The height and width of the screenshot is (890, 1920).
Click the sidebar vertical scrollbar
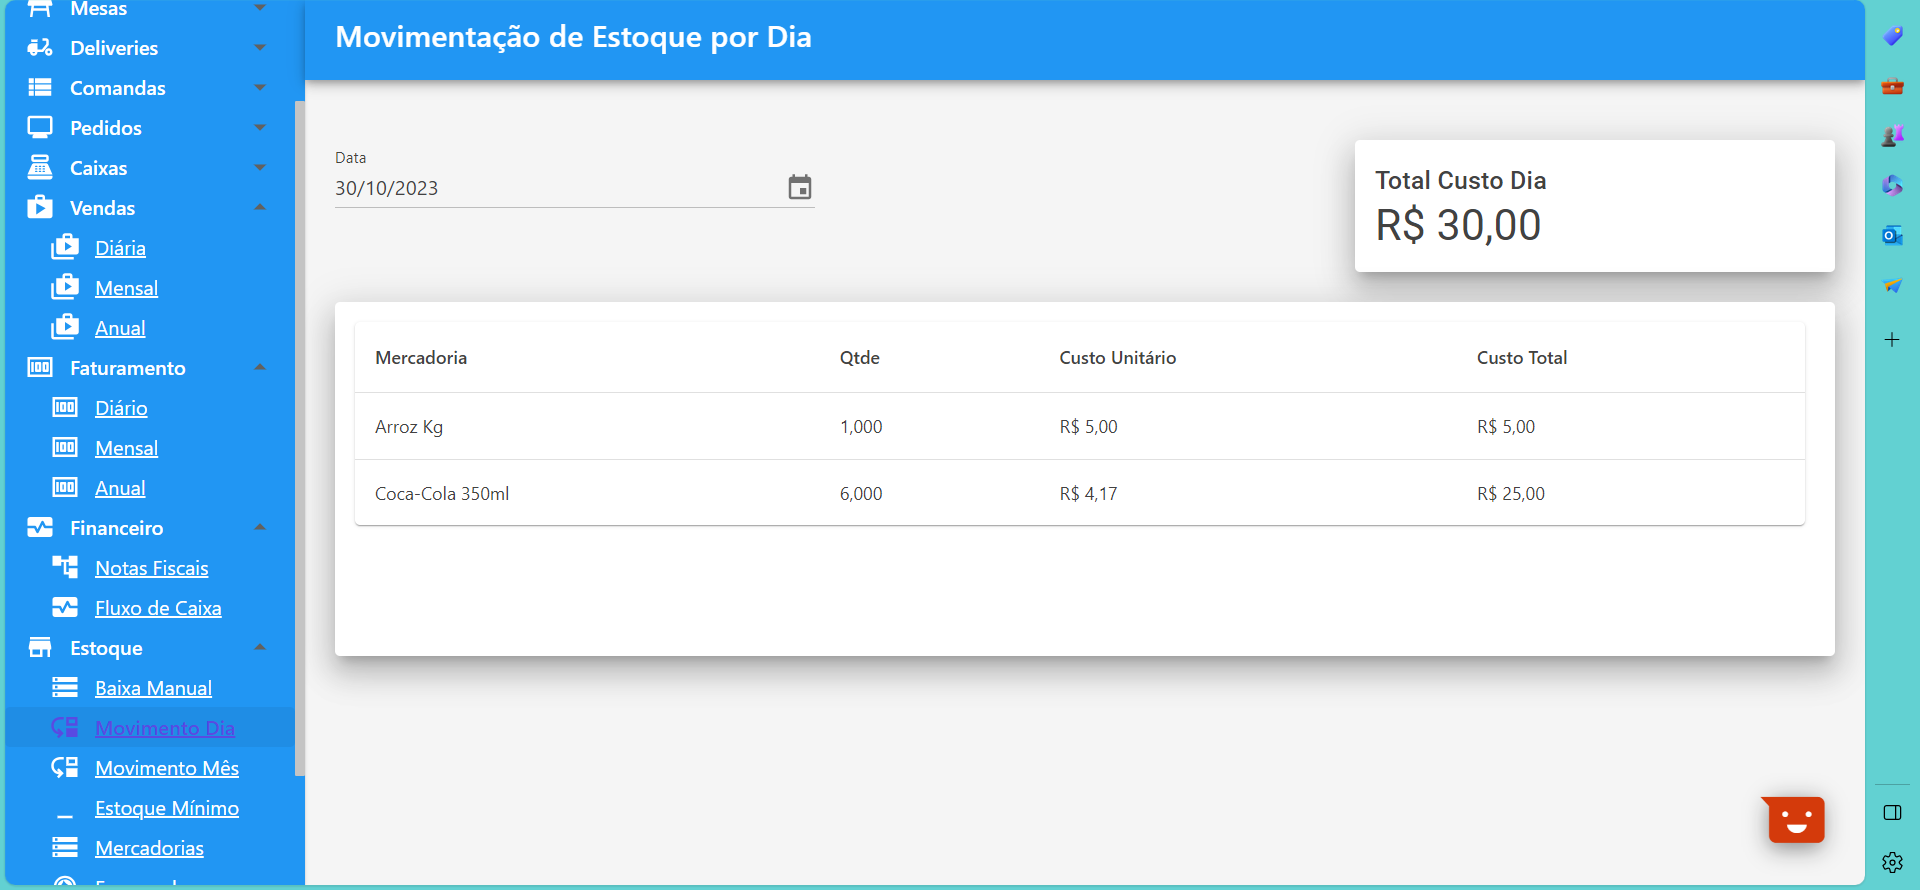click(299, 438)
